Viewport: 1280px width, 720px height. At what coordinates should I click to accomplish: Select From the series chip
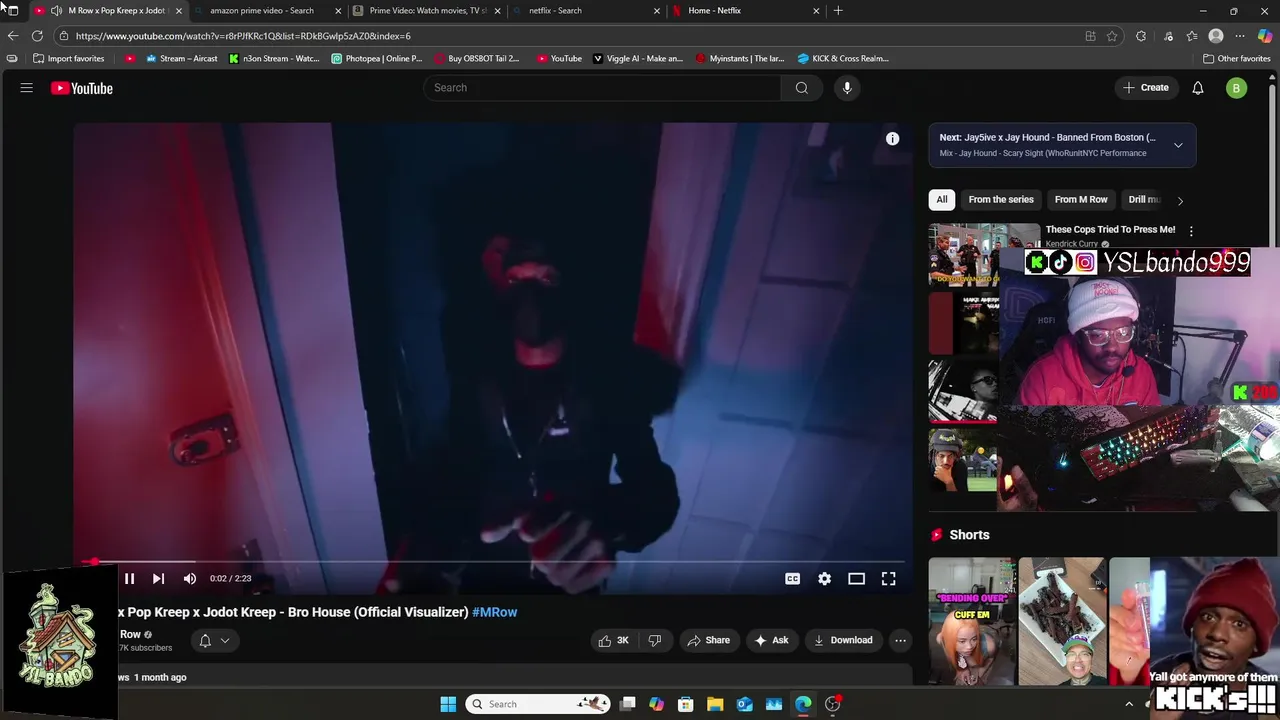(x=1001, y=199)
